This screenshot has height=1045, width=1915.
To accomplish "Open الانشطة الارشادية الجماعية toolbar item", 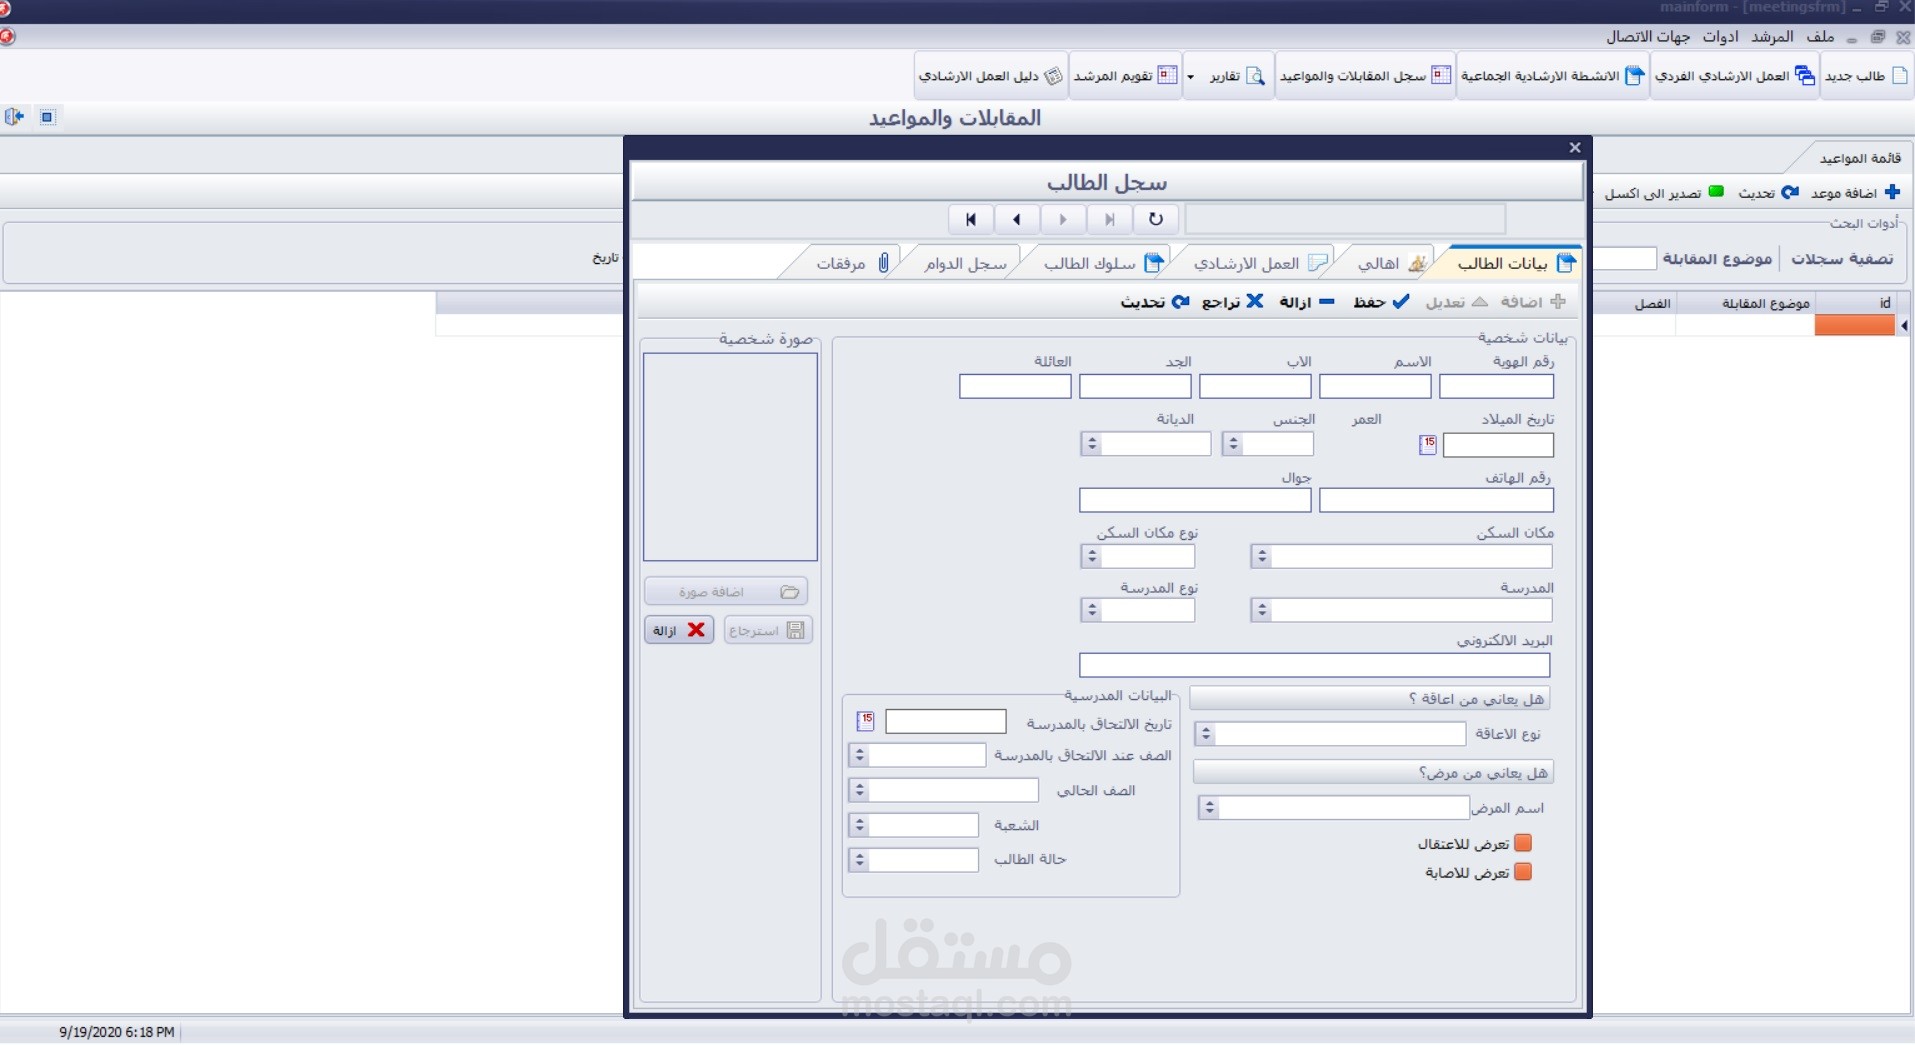I will point(1553,76).
